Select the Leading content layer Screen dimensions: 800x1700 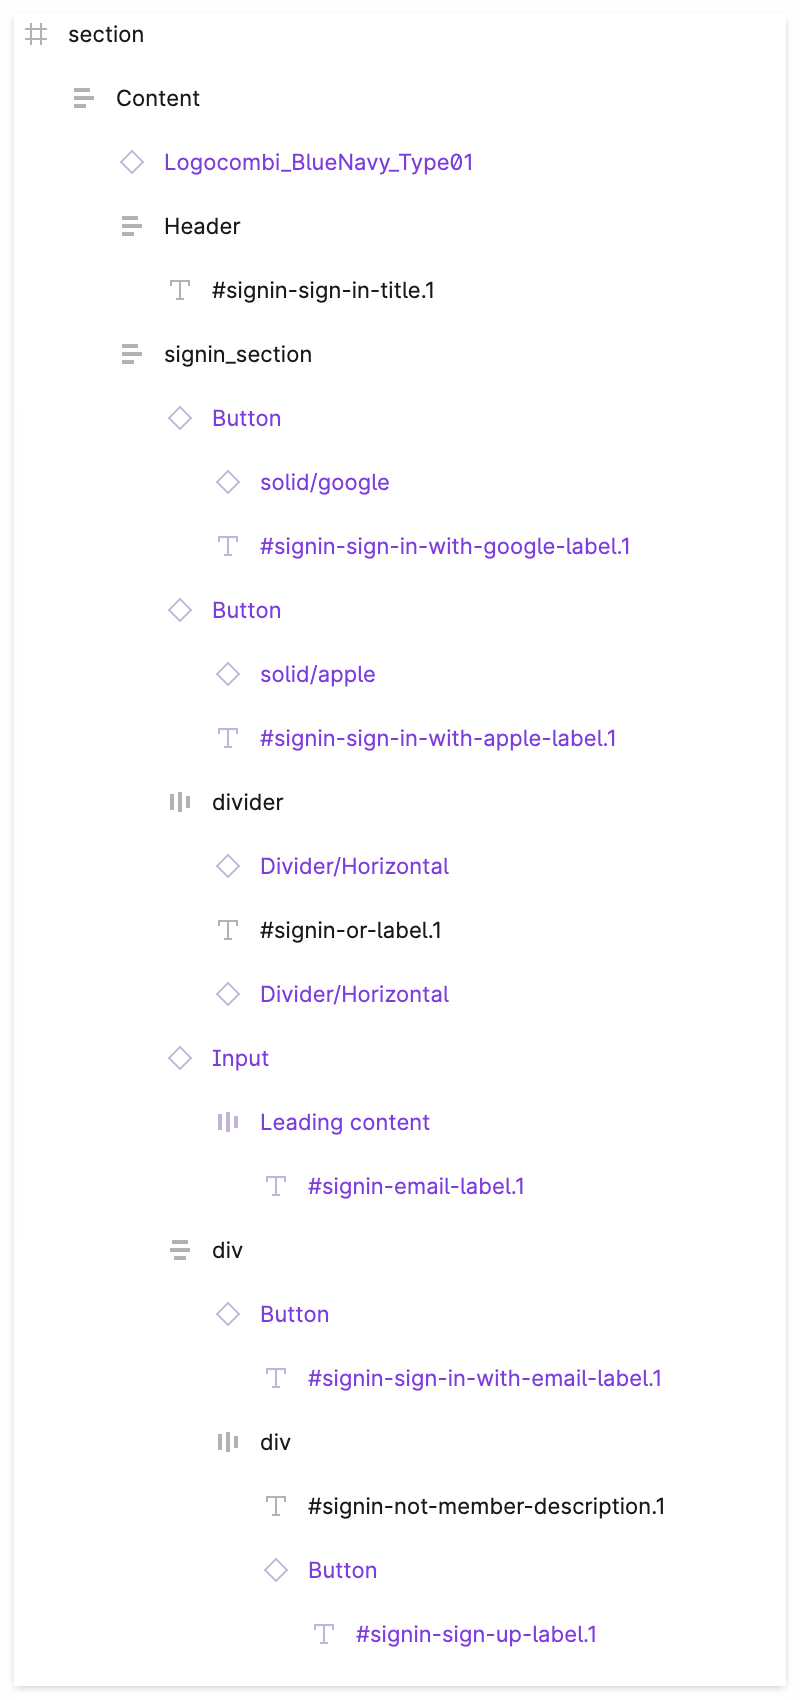344,1122
